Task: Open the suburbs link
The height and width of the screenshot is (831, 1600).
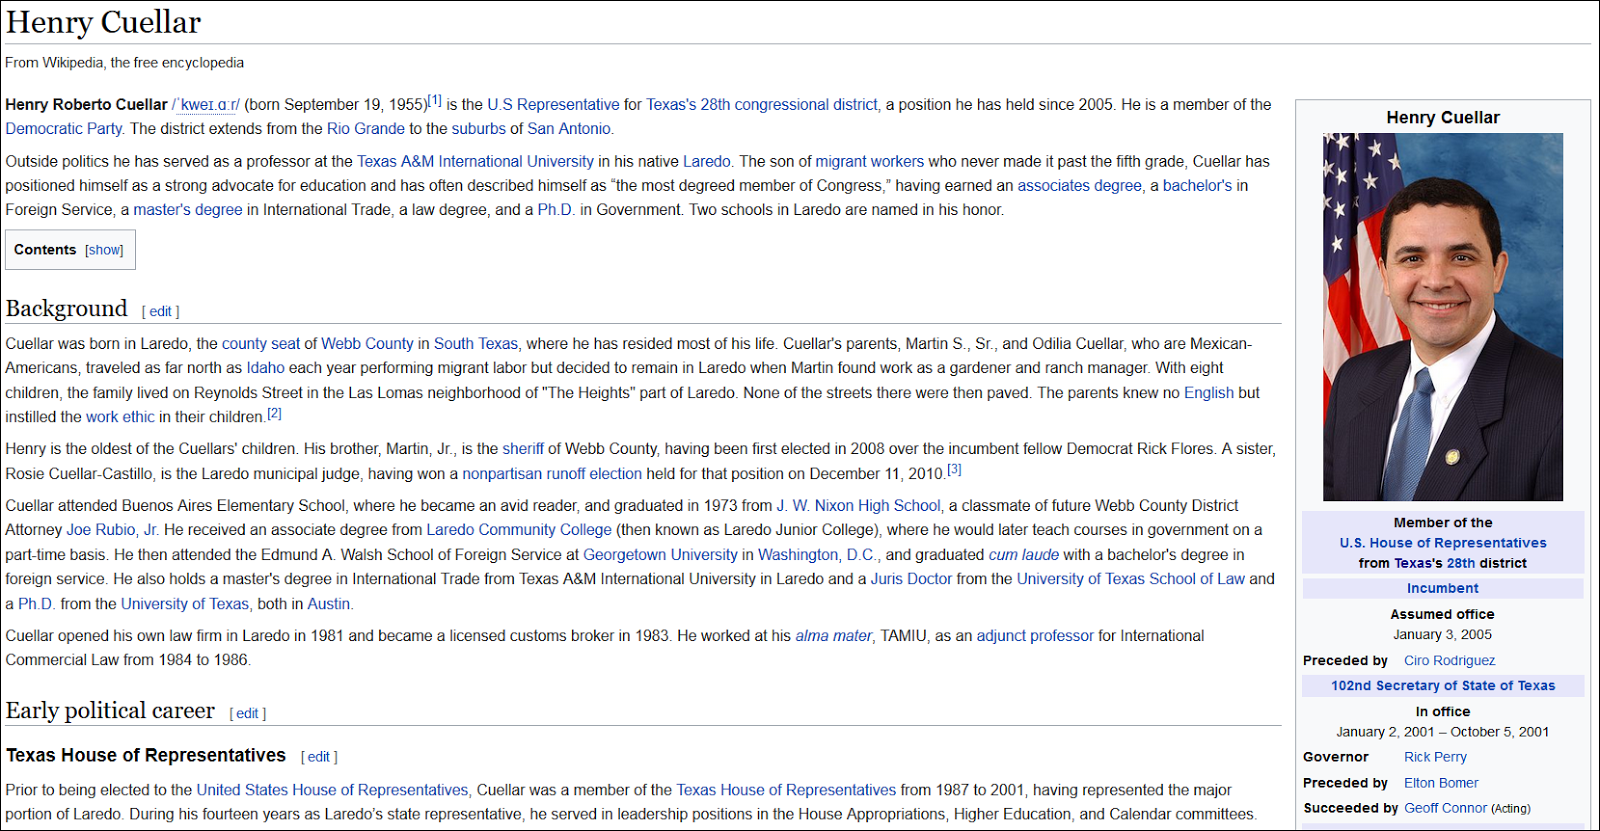Action: pos(479,129)
